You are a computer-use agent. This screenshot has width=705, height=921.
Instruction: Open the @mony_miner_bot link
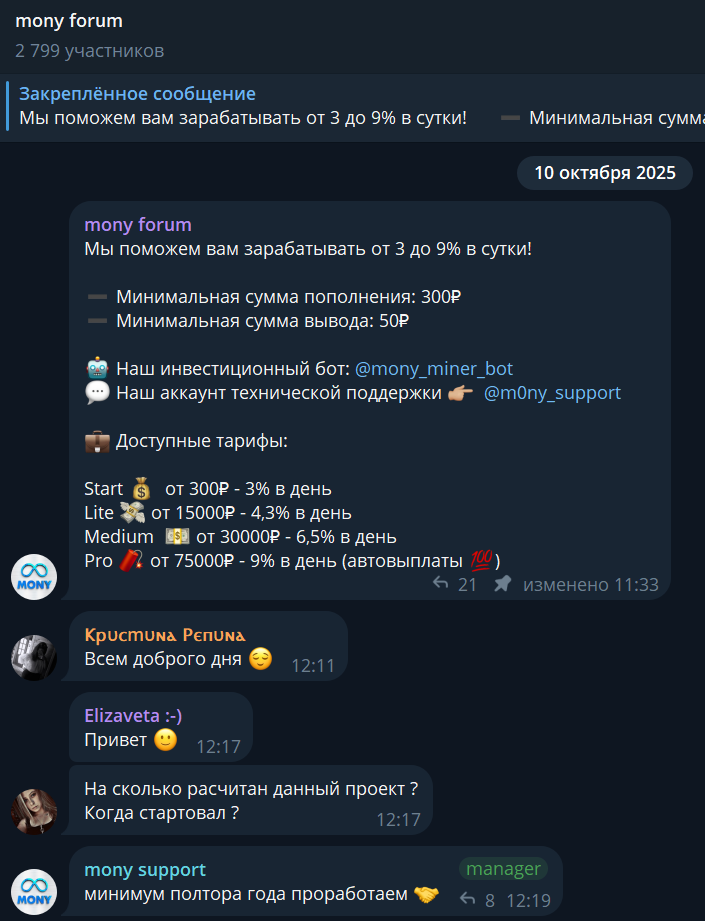tap(434, 369)
